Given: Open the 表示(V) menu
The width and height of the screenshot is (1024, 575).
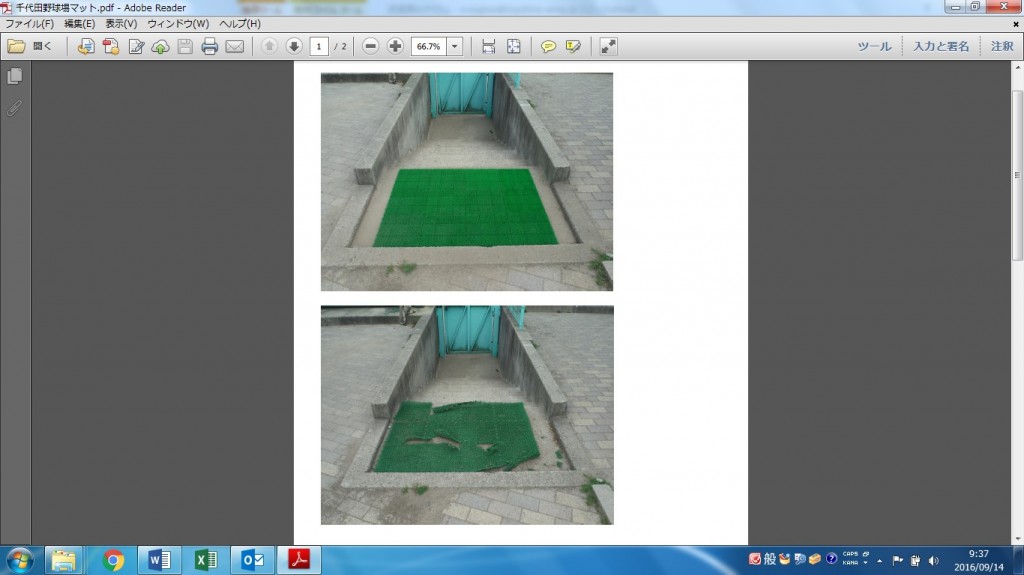Looking at the screenshot, I should 121,24.
